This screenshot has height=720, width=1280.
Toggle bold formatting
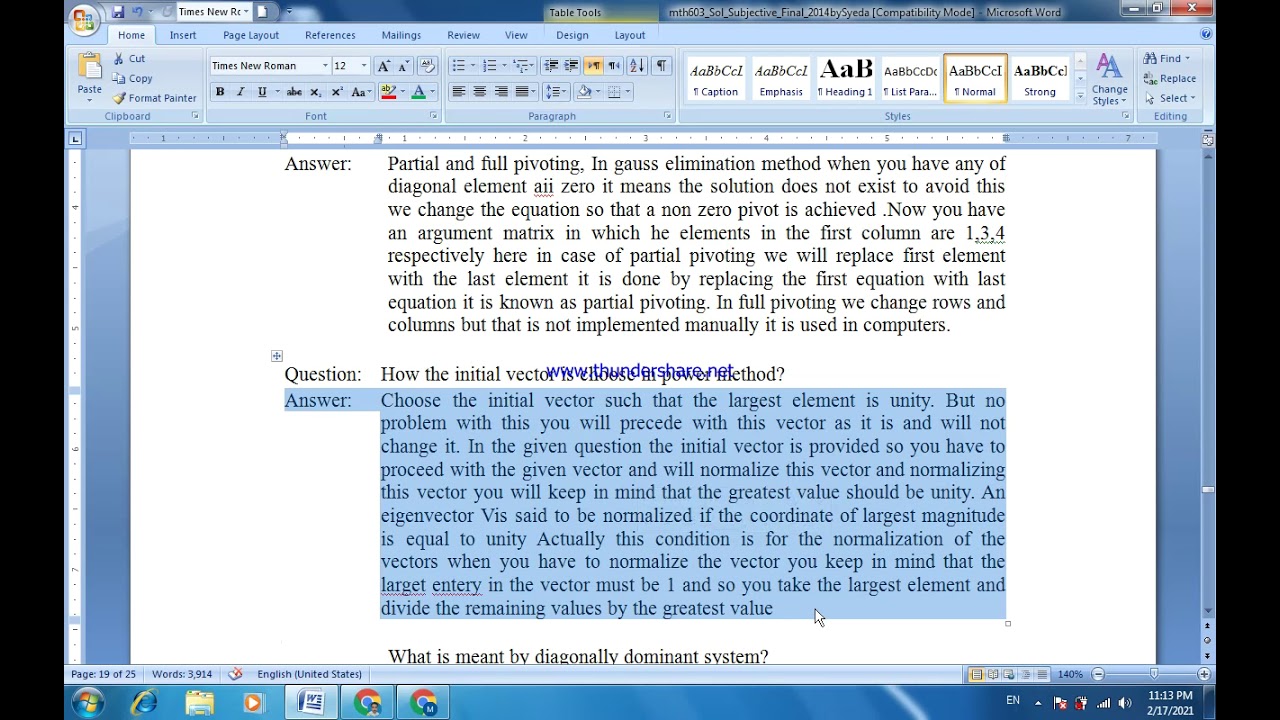[x=220, y=92]
